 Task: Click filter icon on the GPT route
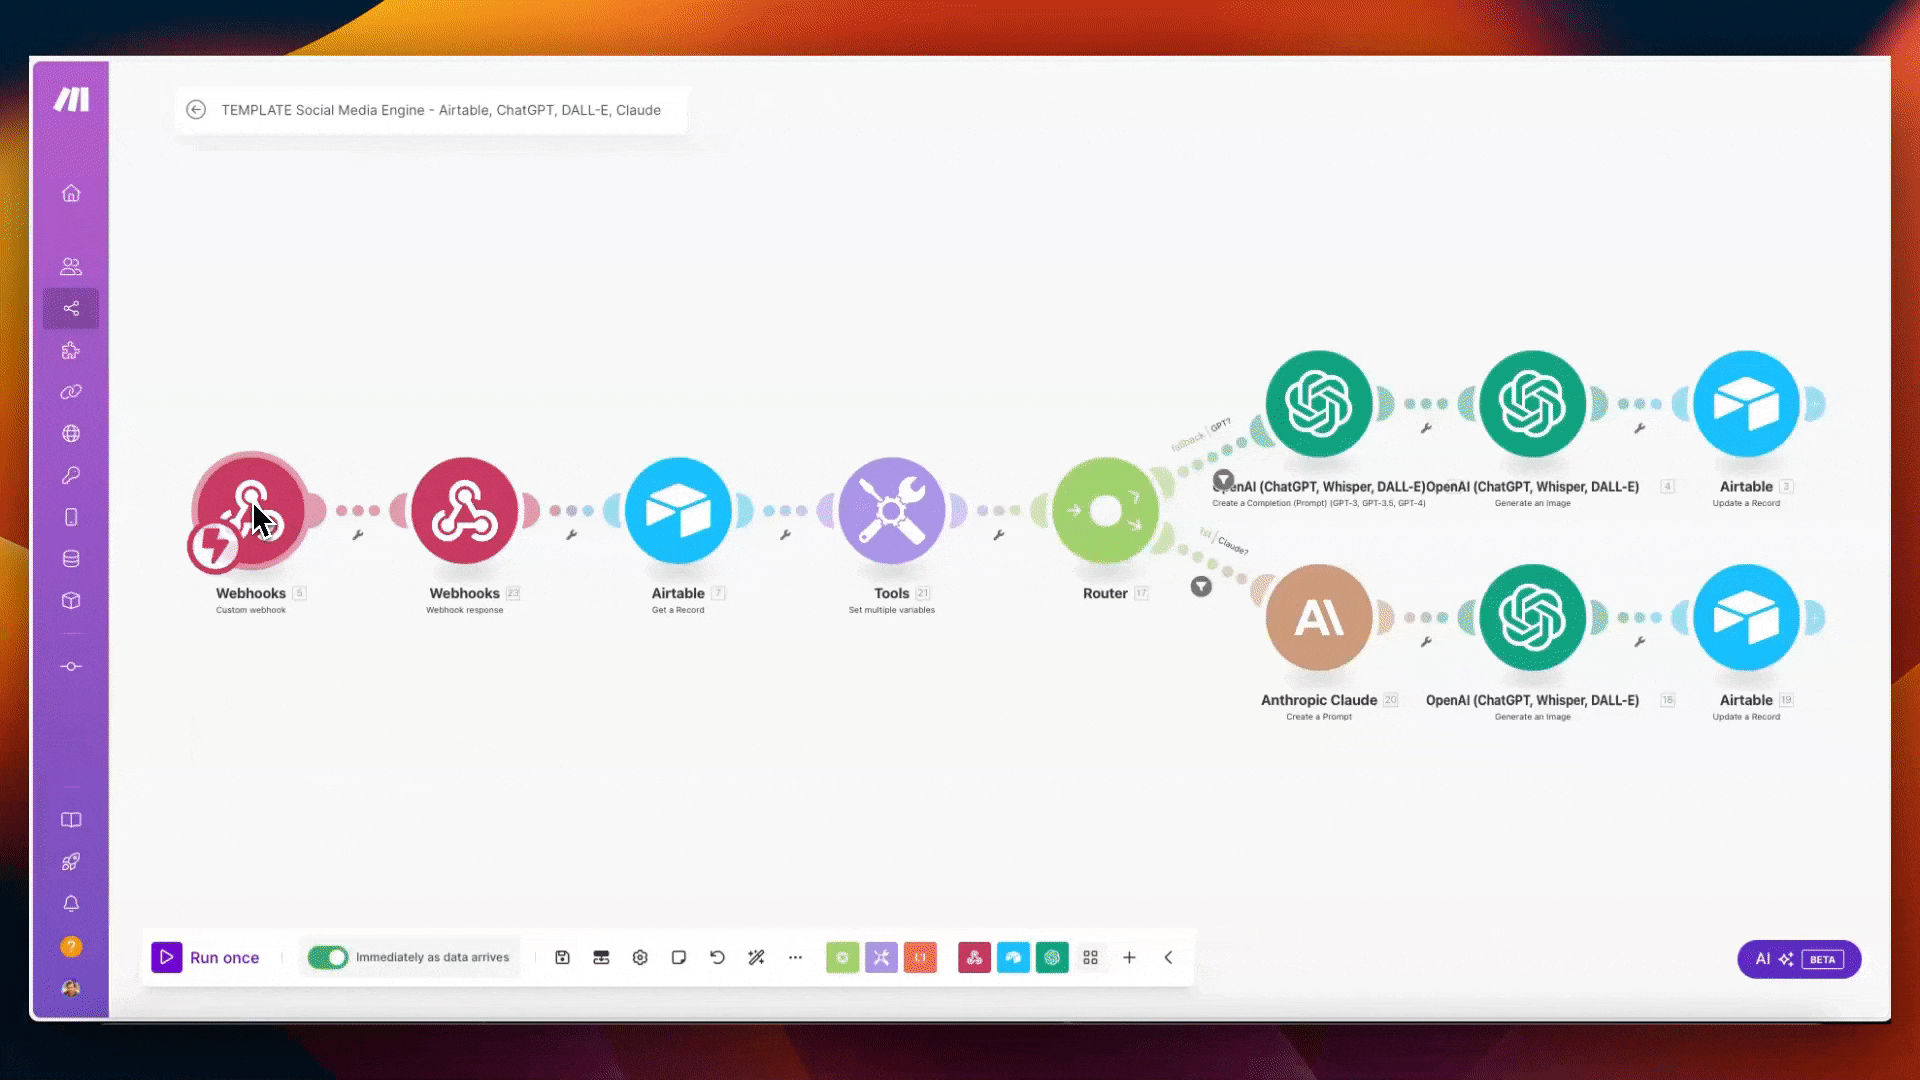[x=1223, y=480]
